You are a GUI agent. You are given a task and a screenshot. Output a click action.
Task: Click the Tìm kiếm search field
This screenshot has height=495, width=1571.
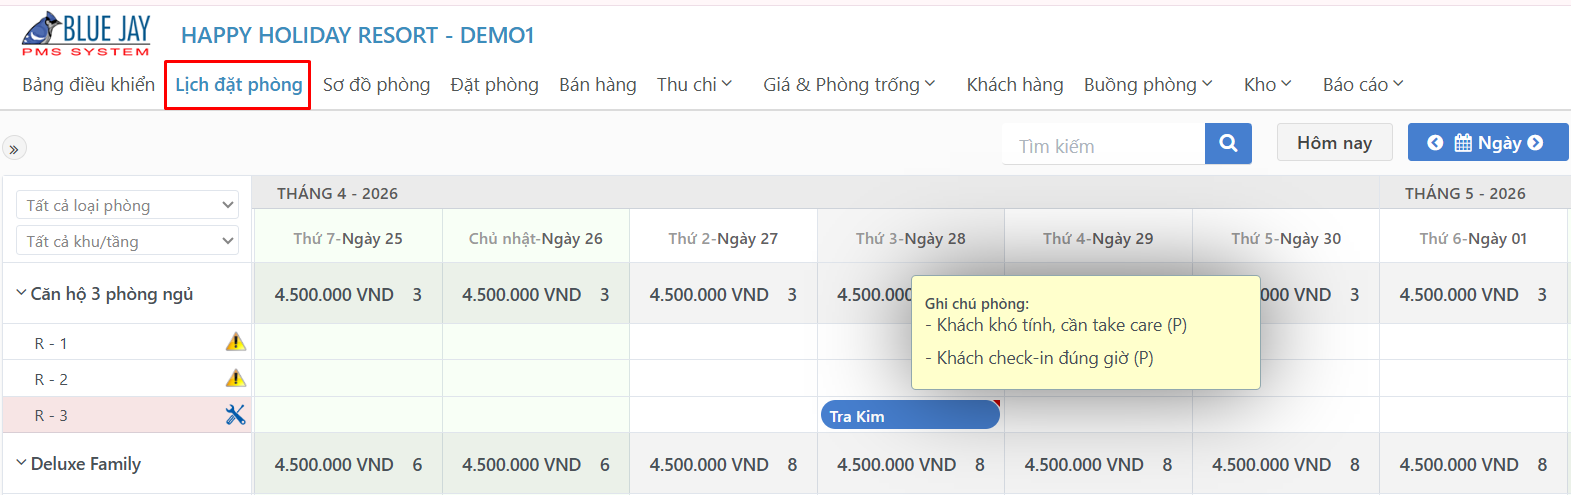1104,146
